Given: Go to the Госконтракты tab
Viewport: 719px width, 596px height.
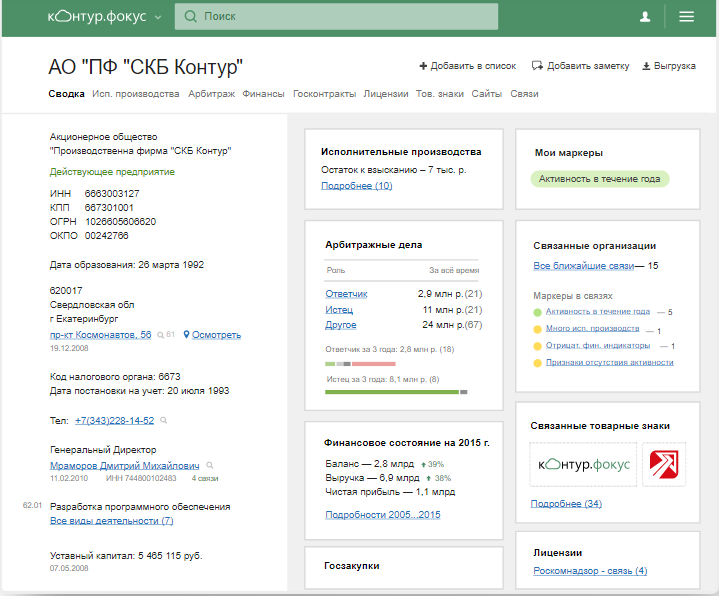Looking at the screenshot, I should pyautogui.click(x=325, y=94).
